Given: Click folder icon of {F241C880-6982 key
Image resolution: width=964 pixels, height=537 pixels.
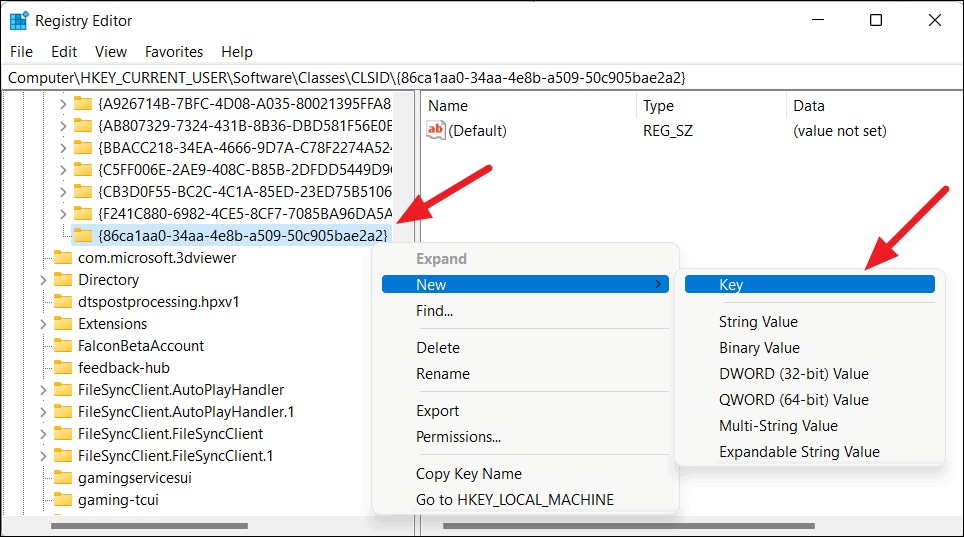Looking at the screenshot, I should click(x=83, y=213).
